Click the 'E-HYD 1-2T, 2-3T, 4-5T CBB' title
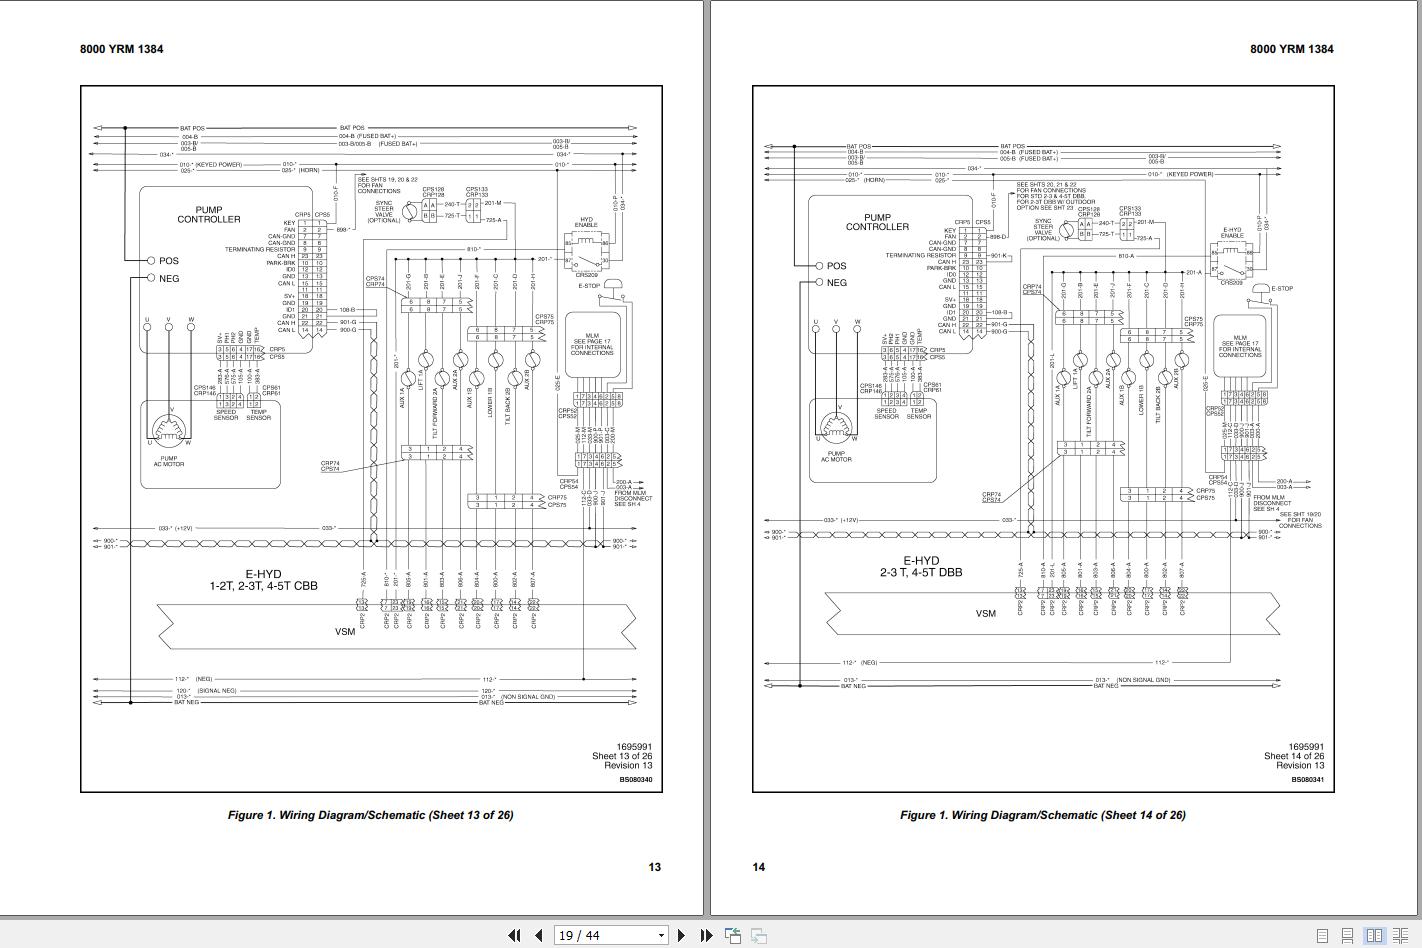 pos(263,580)
